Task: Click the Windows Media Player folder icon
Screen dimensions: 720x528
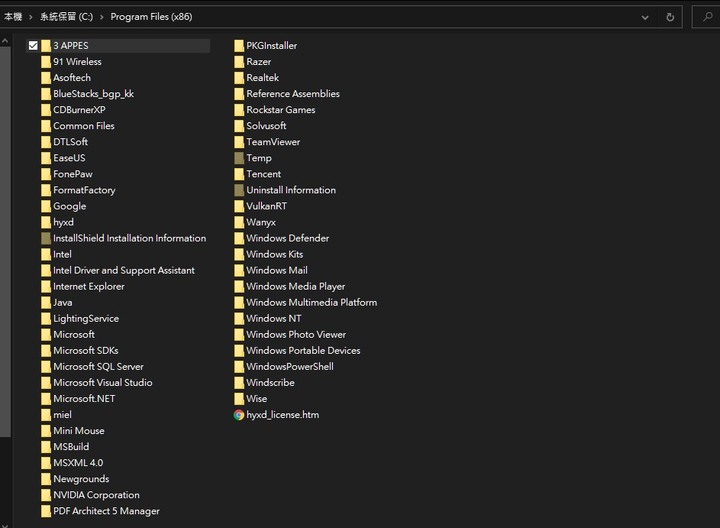Action: (x=239, y=286)
